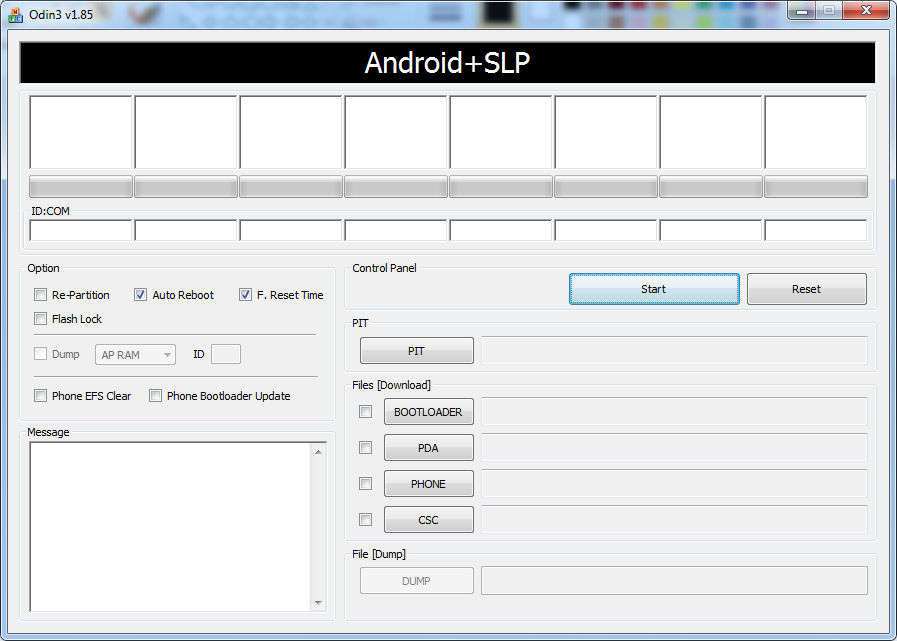Browse for a PHONE file
Image resolution: width=897 pixels, height=641 pixels.
point(428,484)
